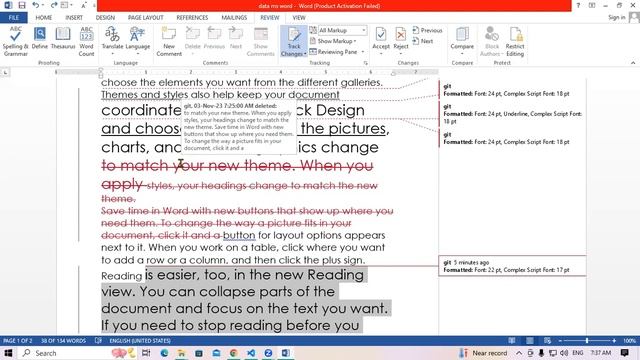The image size is (640, 360).
Task: Click the tab selector left of ruler
Action: 5,73
